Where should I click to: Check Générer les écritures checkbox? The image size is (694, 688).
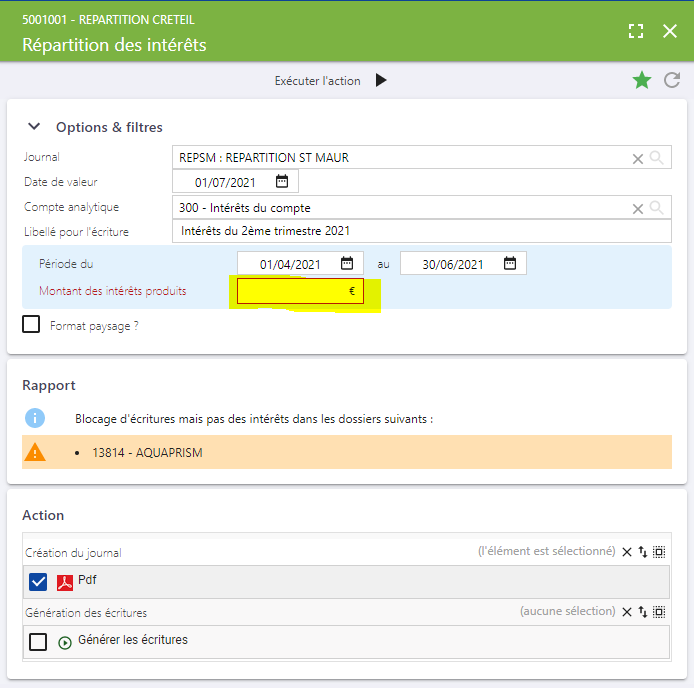38,642
